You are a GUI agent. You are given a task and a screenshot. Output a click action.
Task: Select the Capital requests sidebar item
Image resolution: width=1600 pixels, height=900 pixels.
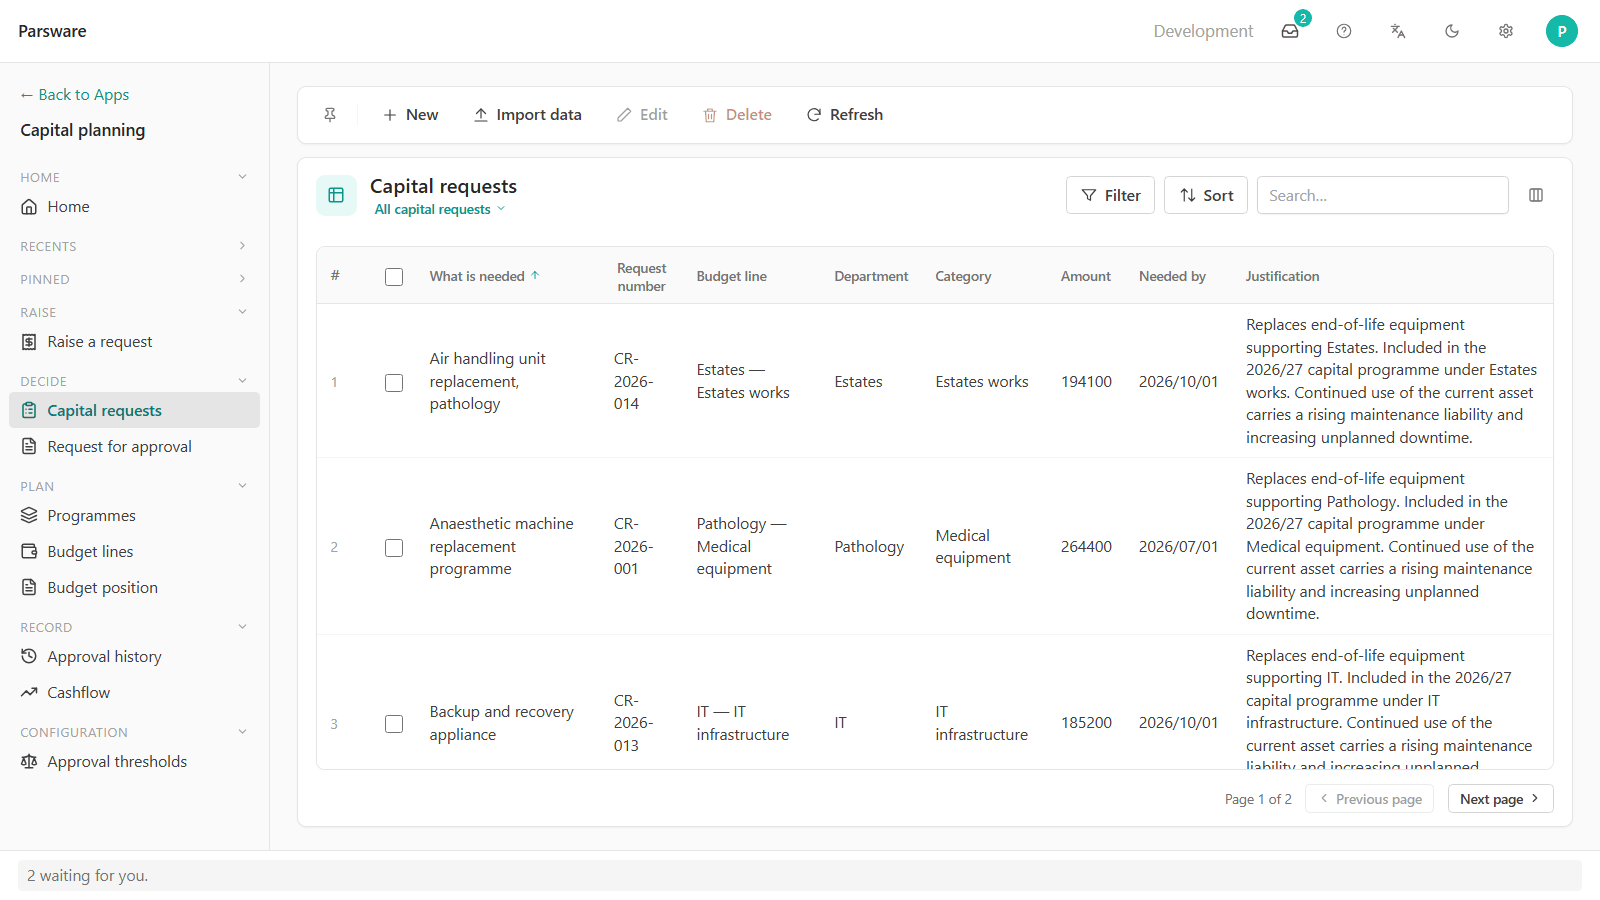click(134, 410)
